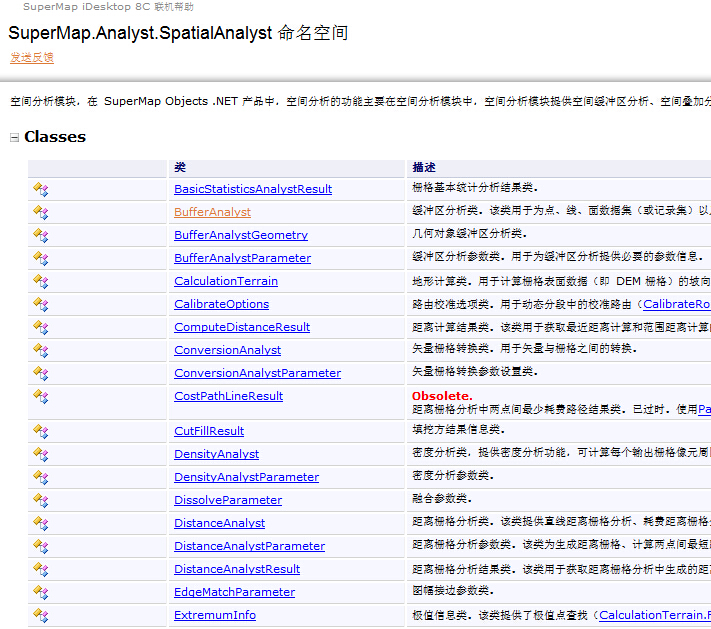
Task: Open the CalibrateOptions class link
Action: pyautogui.click(x=221, y=304)
